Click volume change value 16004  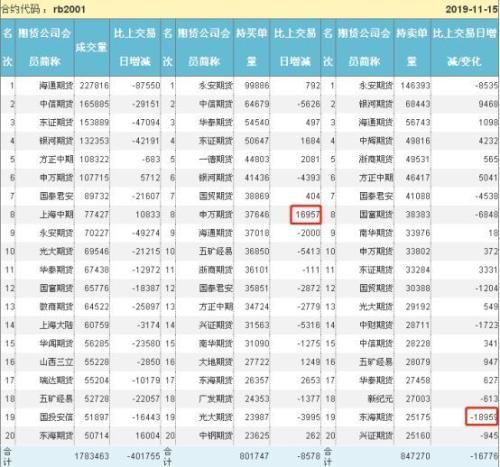148,435
